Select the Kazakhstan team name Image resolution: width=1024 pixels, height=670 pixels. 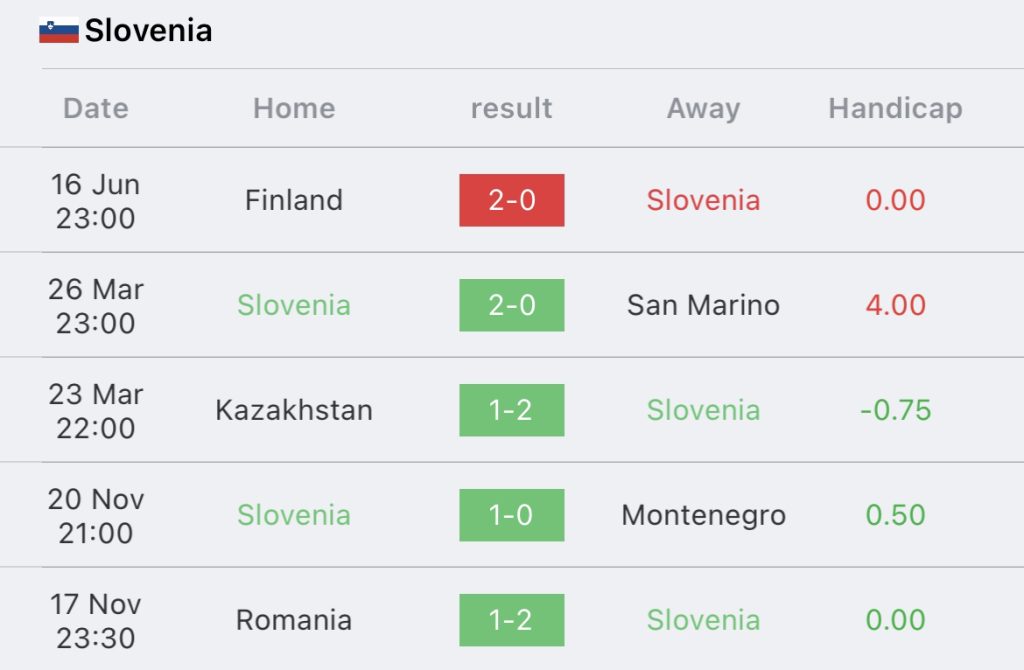pyautogui.click(x=294, y=410)
